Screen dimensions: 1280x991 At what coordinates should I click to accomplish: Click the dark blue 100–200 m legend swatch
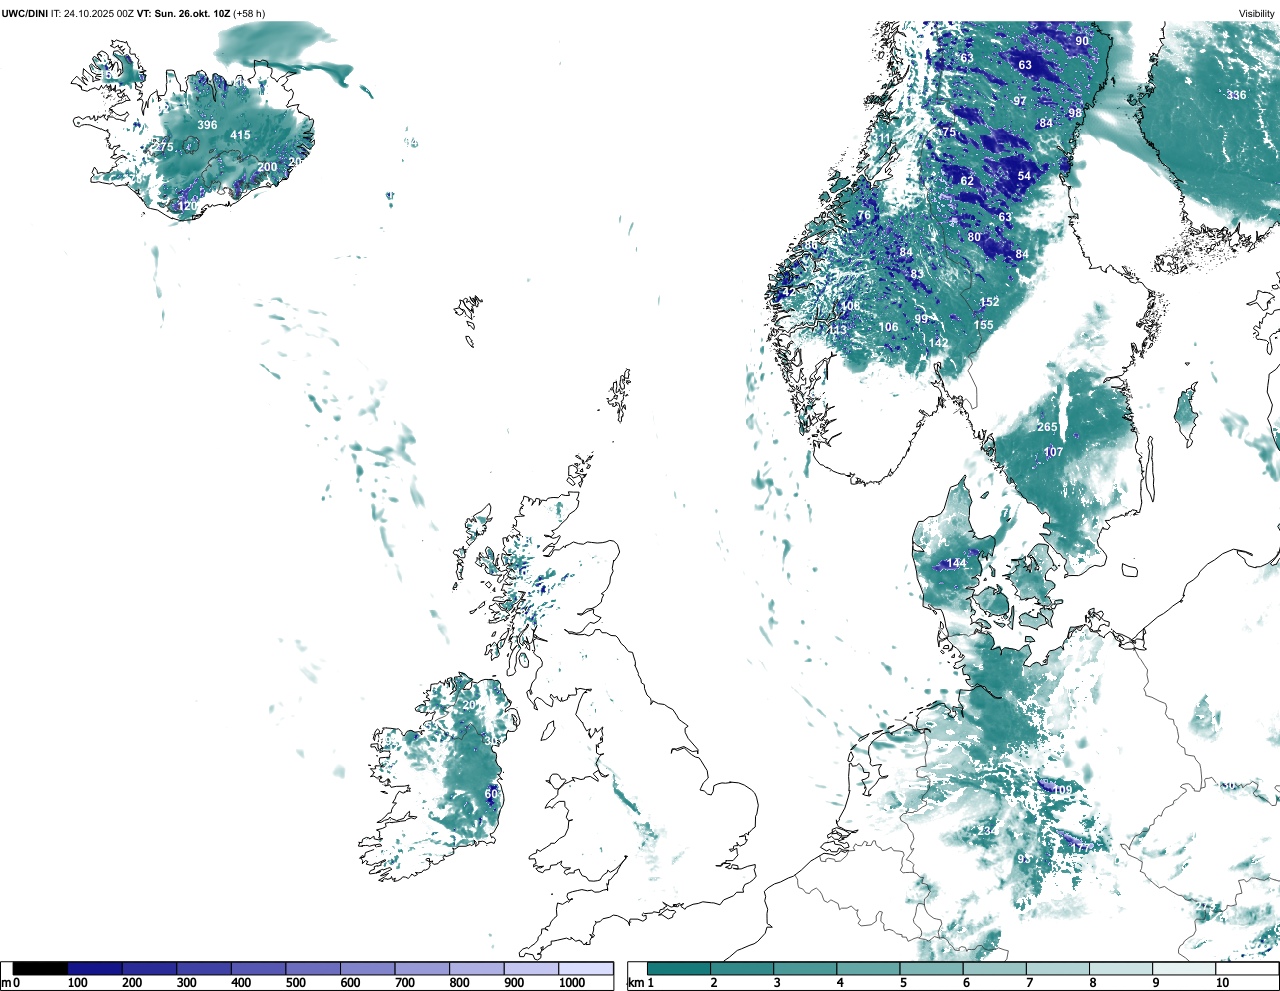95,969
